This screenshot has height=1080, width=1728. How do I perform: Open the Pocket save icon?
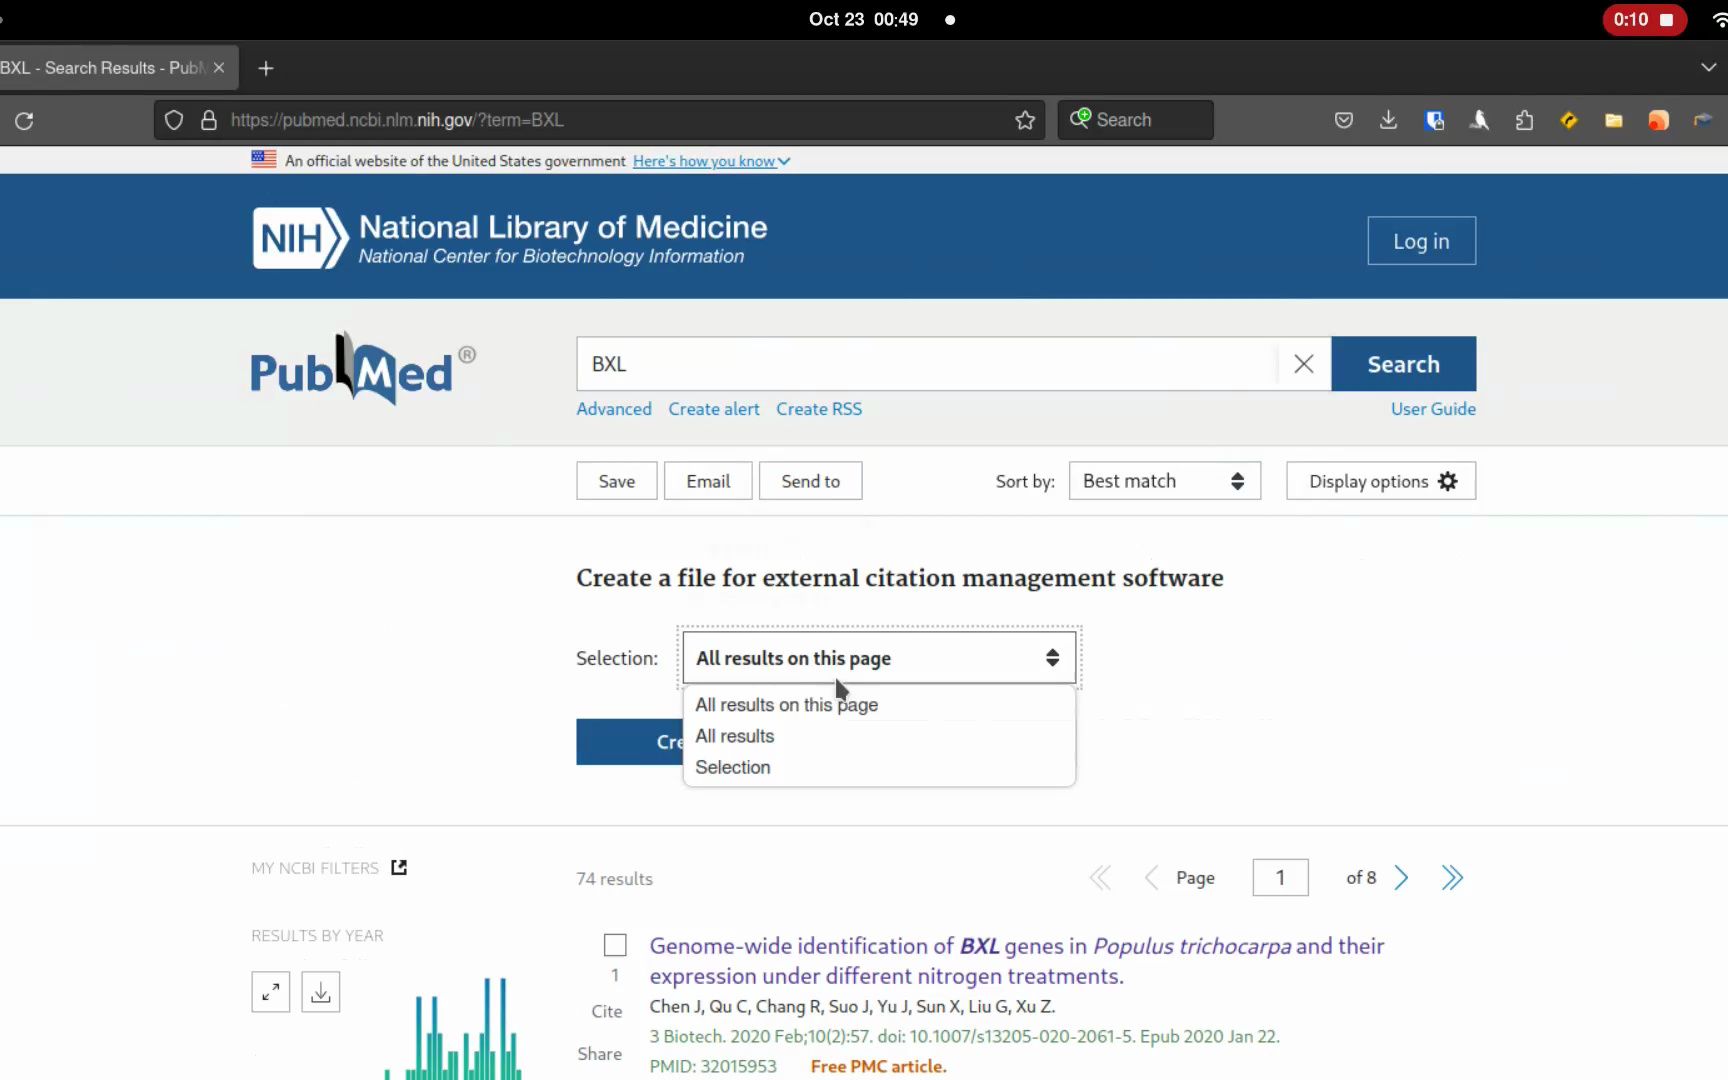pyautogui.click(x=1344, y=120)
